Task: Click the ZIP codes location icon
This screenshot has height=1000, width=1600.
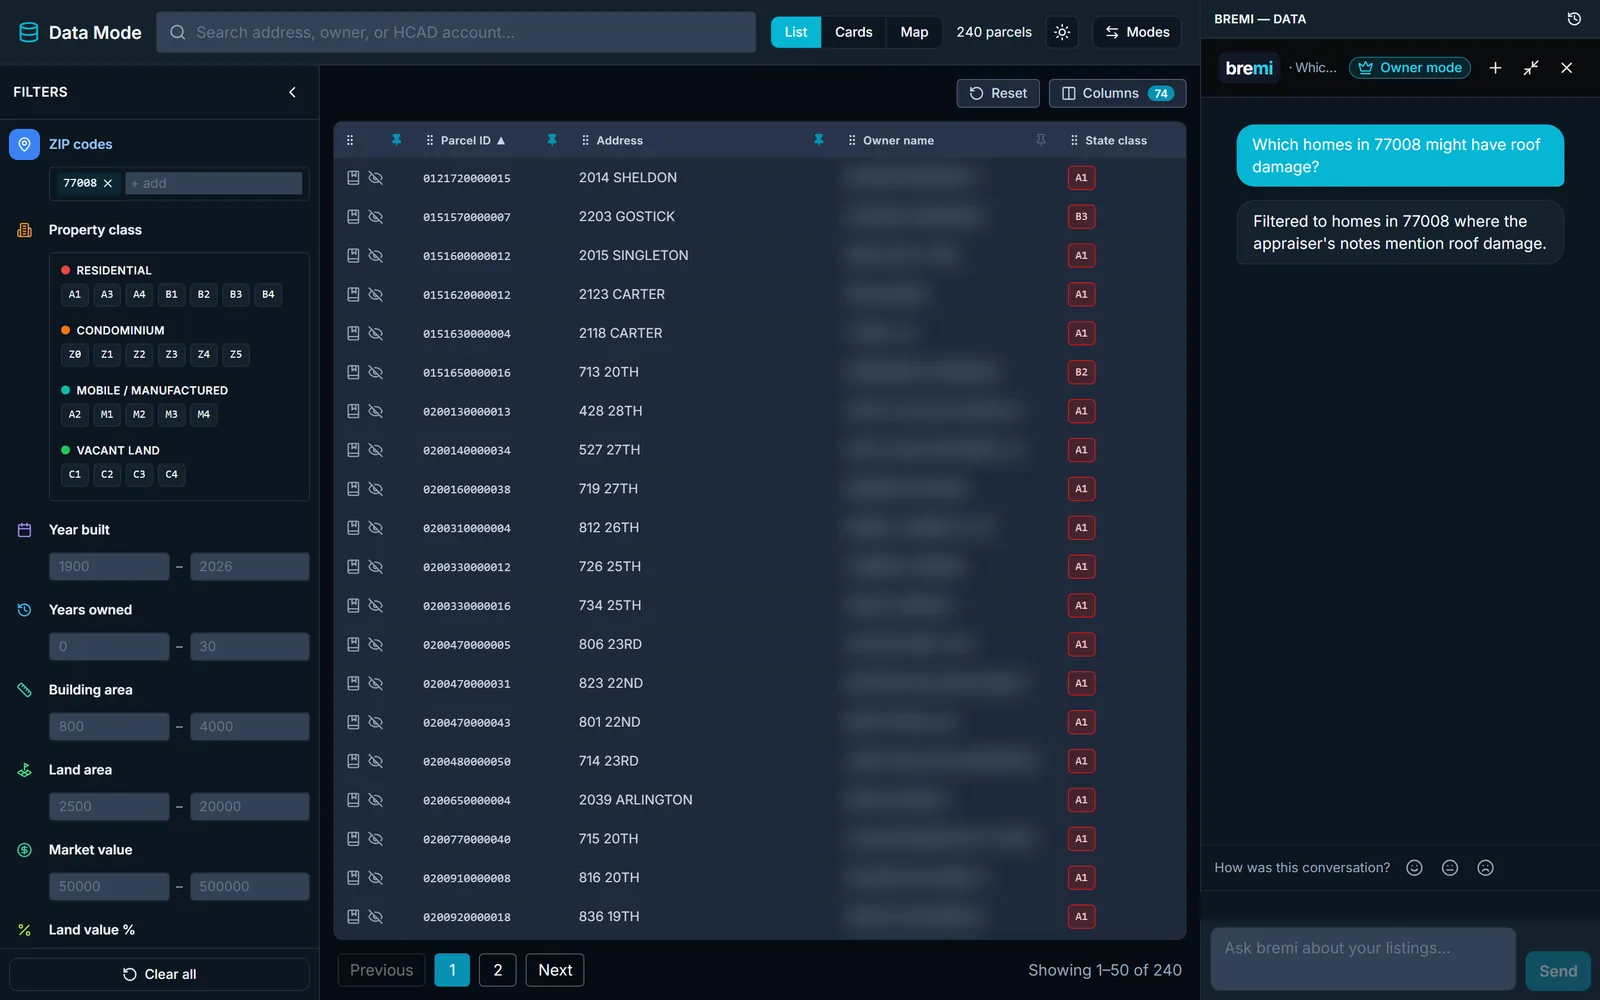Action: click(x=25, y=144)
